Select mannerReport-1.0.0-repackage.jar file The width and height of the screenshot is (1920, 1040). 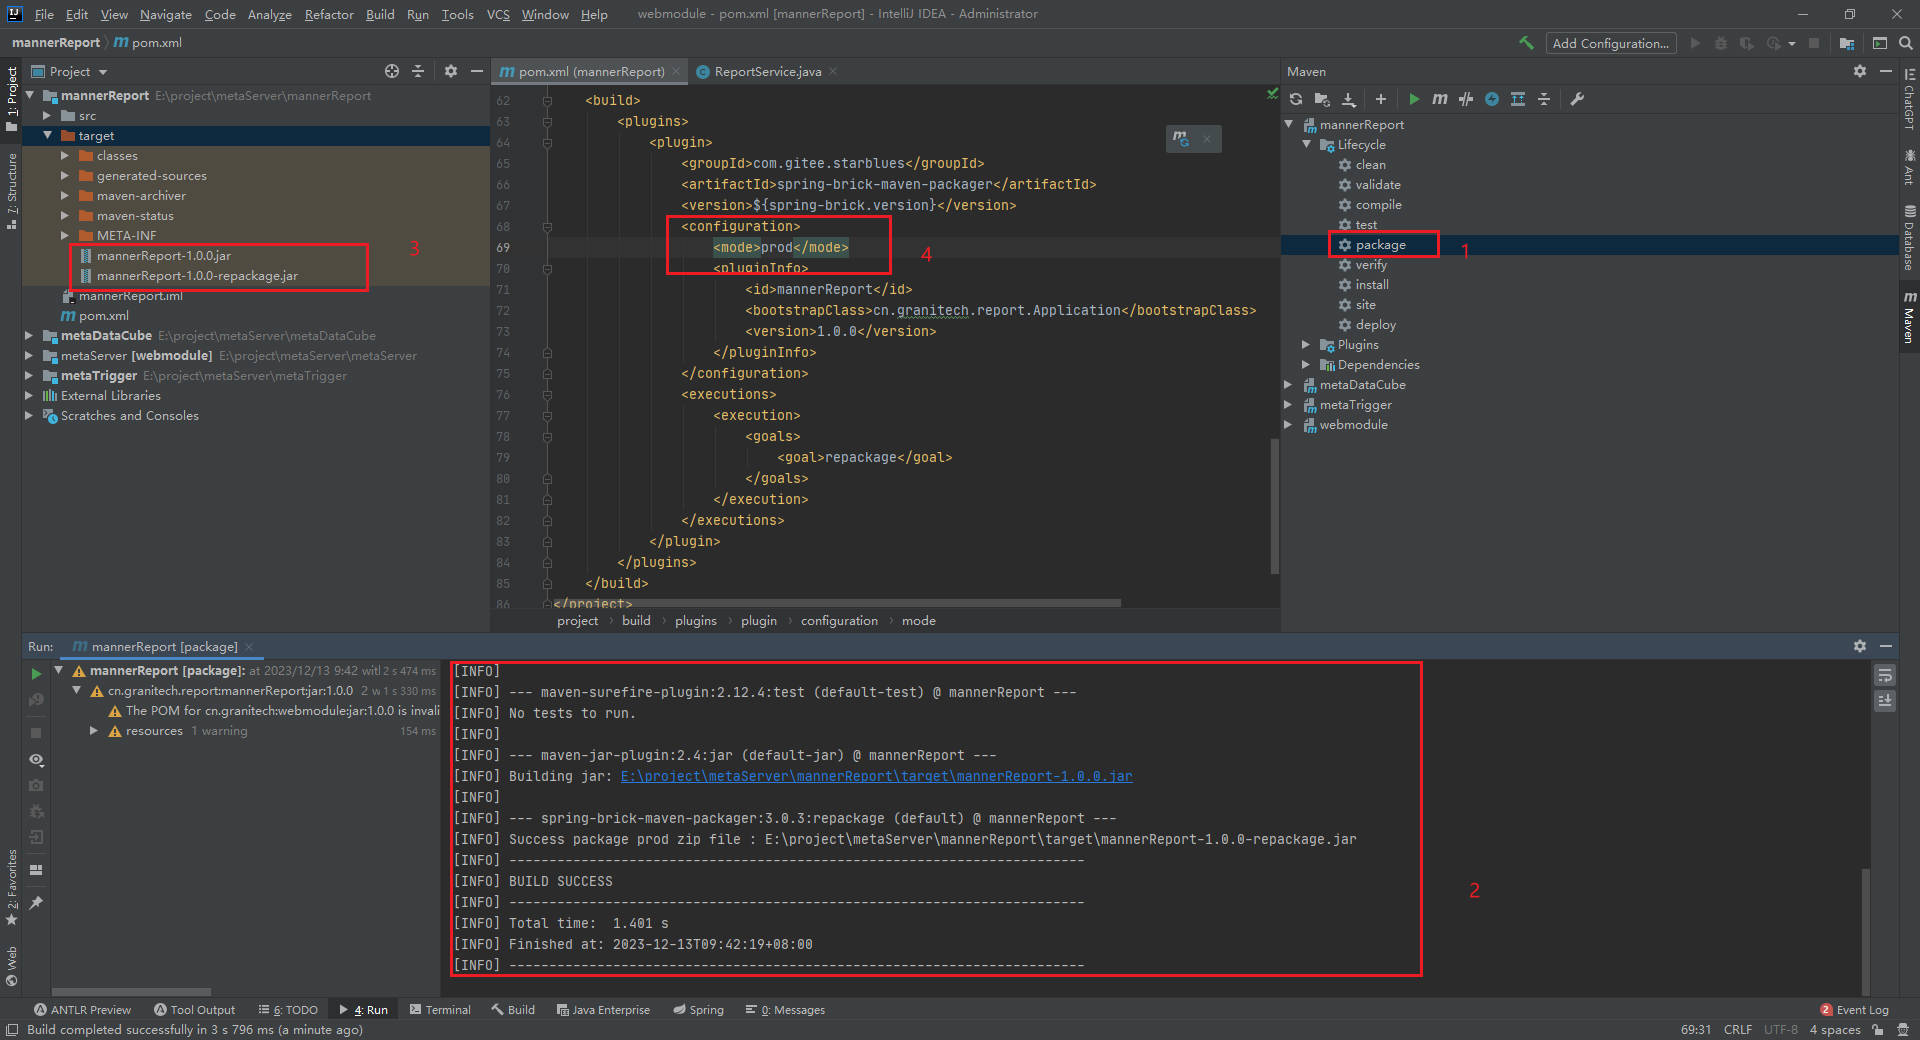click(197, 275)
